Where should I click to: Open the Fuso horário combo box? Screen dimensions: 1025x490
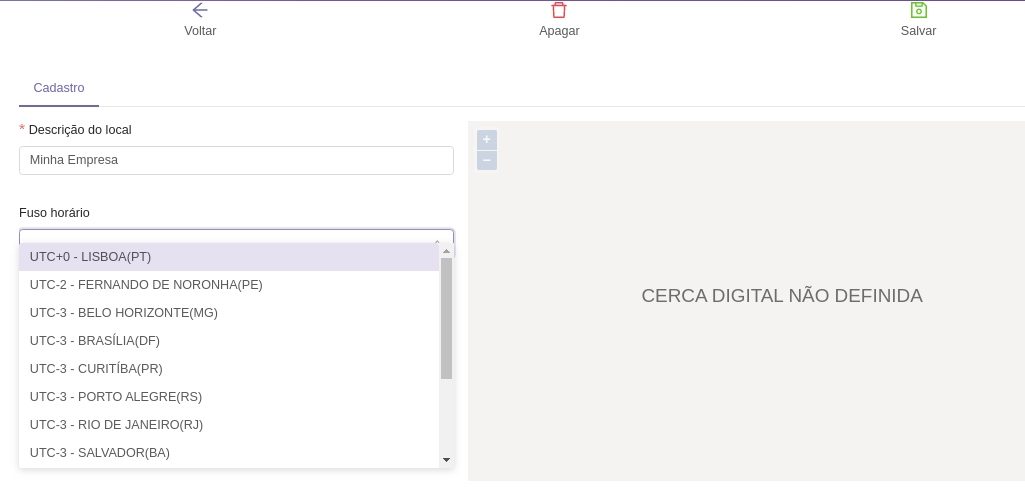236,237
